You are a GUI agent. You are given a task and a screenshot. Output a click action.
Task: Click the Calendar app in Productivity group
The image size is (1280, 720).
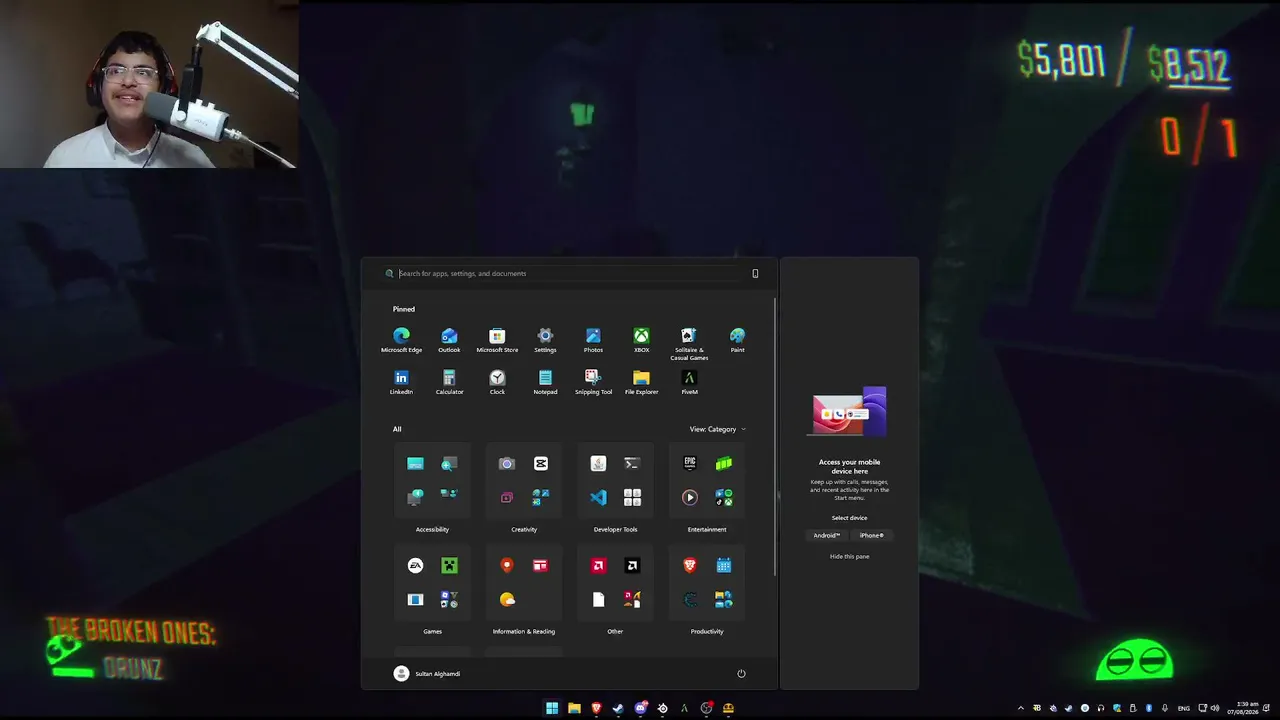pos(723,565)
